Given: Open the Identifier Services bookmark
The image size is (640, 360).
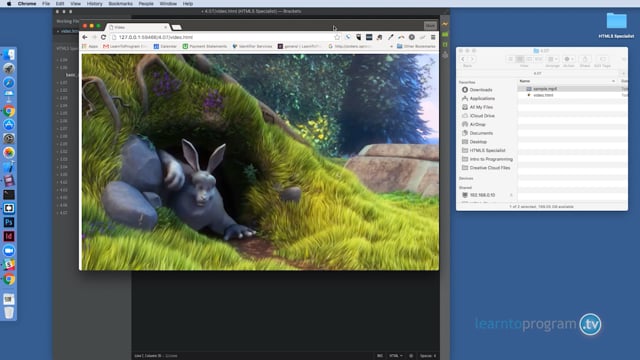Looking at the screenshot, I should (x=252, y=47).
